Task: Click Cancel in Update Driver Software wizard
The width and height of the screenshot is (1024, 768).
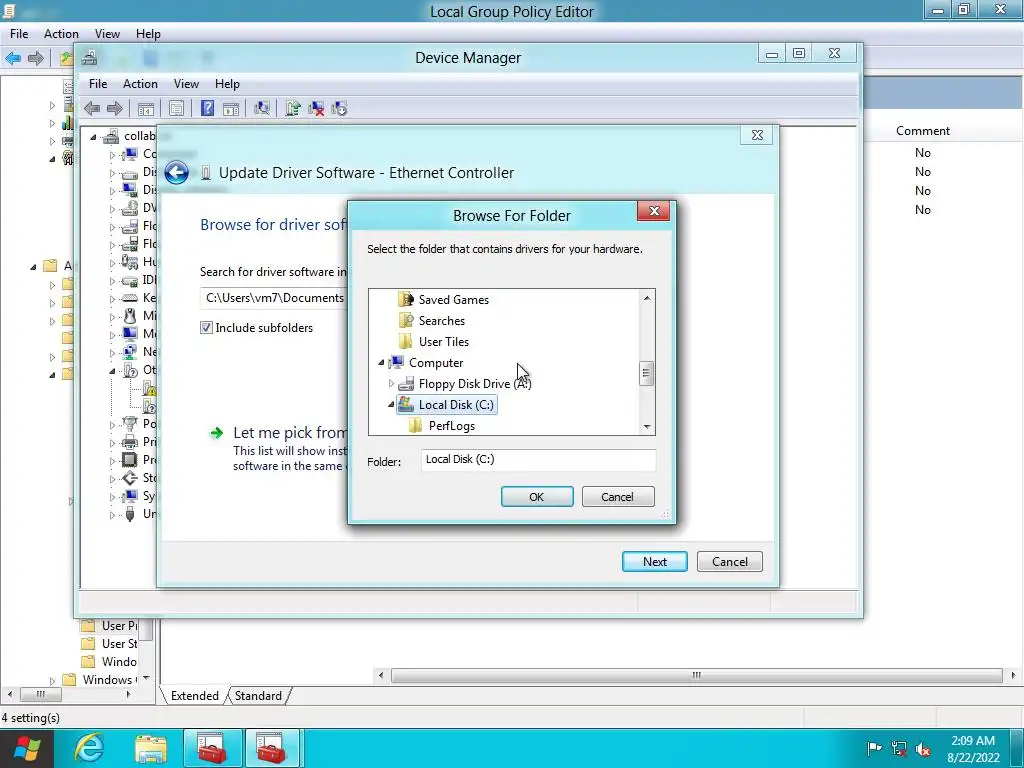Action: pyautogui.click(x=729, y=562)
